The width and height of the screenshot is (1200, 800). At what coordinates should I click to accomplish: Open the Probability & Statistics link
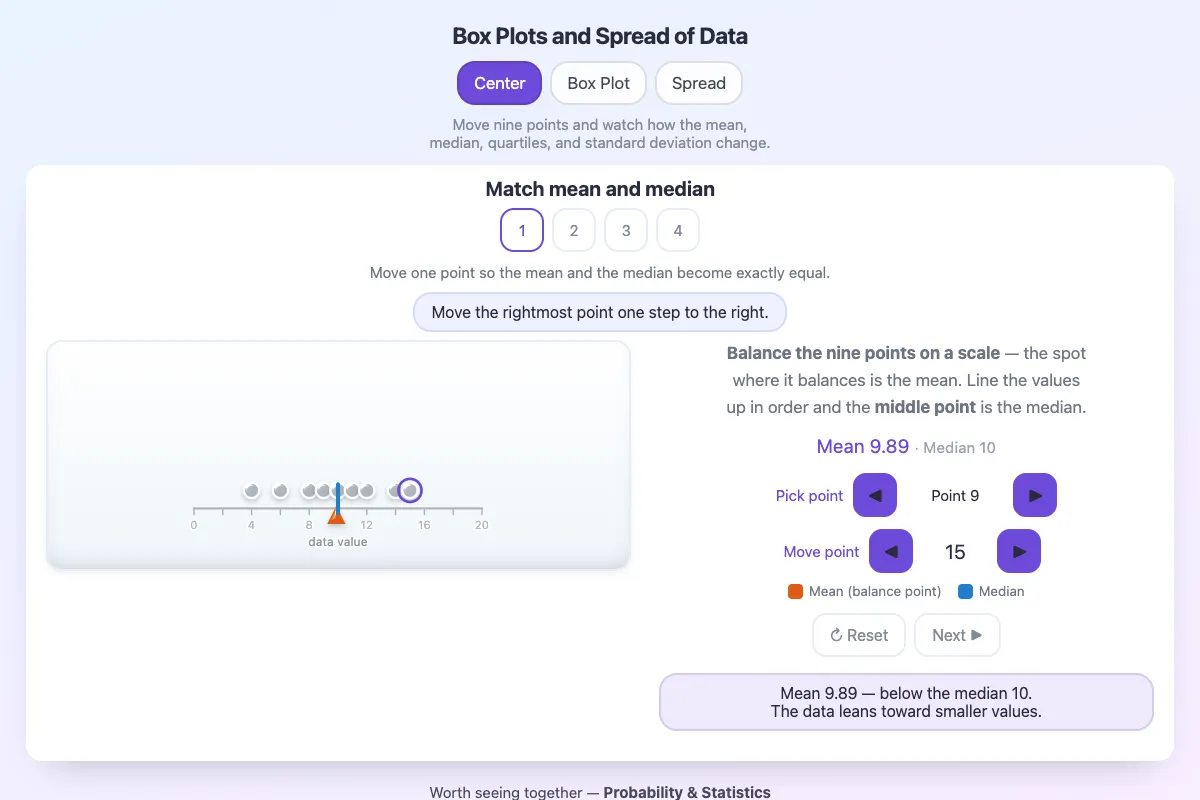pos(687,792)
